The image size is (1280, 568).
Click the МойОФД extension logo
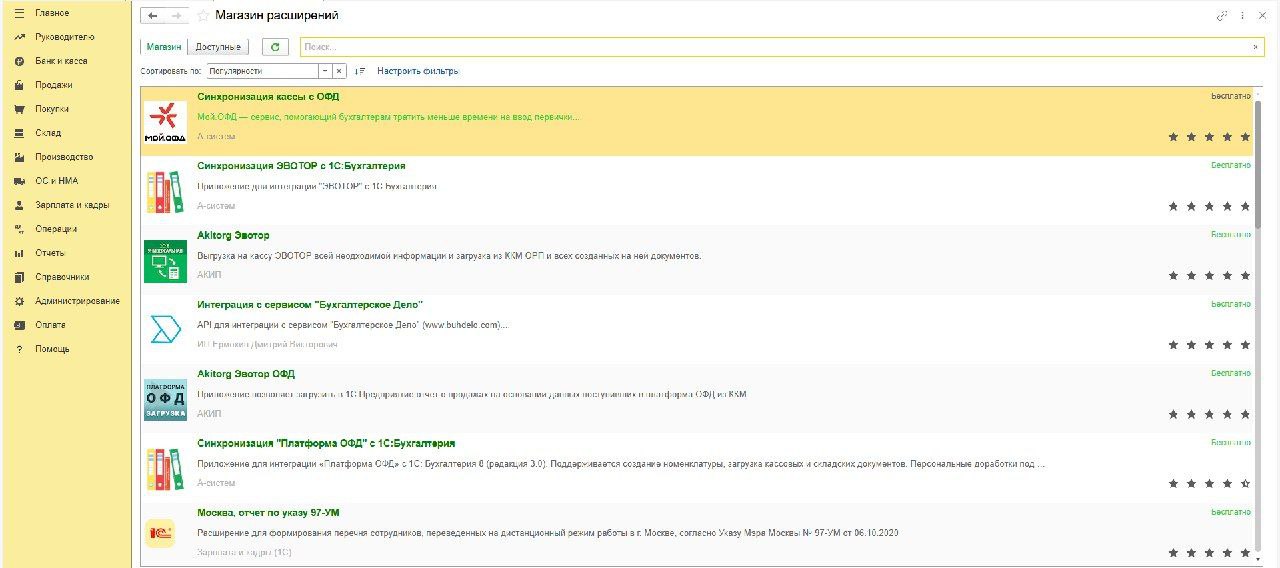click(165, 121)
